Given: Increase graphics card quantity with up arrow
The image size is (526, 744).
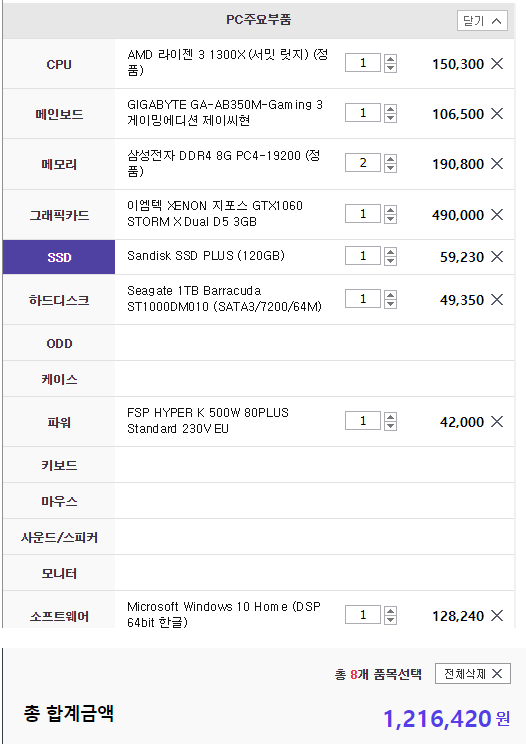Looking at the screenshot, I should [390, 210].
